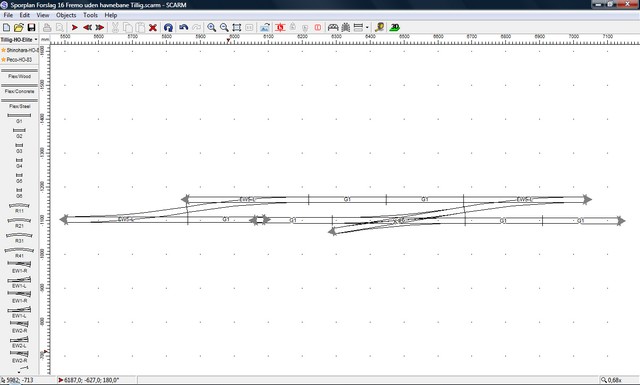This screenshot has width=640, height=385.
Task: Open an existing layout file
Action: point(18,28)
